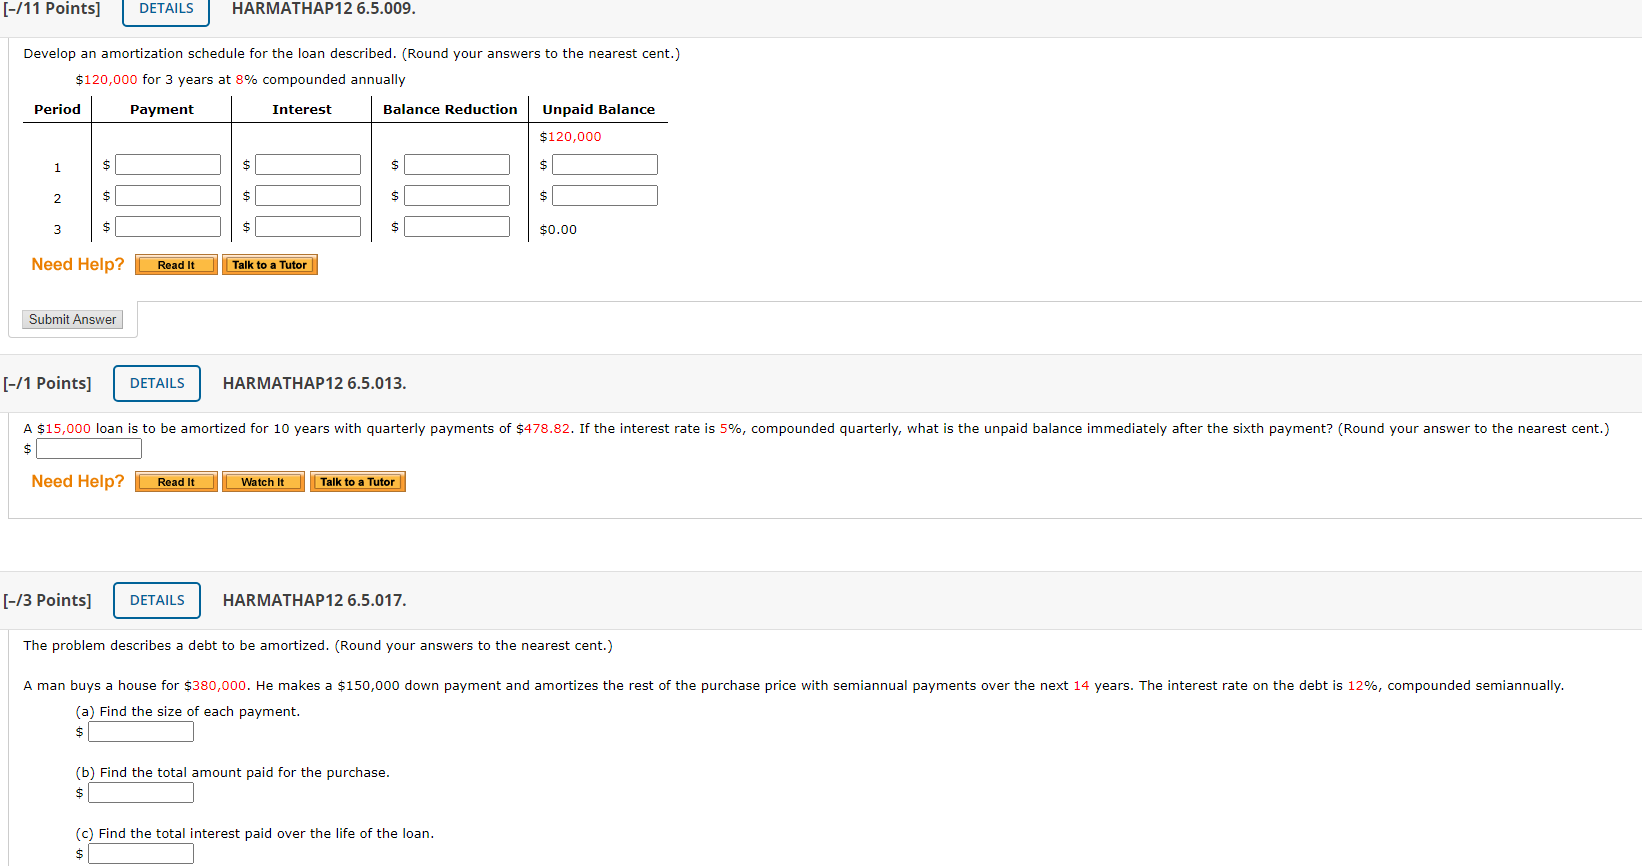Click Read It for the $15,000 loan problem
This screenshot has height=866, width=1642.
point(175,481)
